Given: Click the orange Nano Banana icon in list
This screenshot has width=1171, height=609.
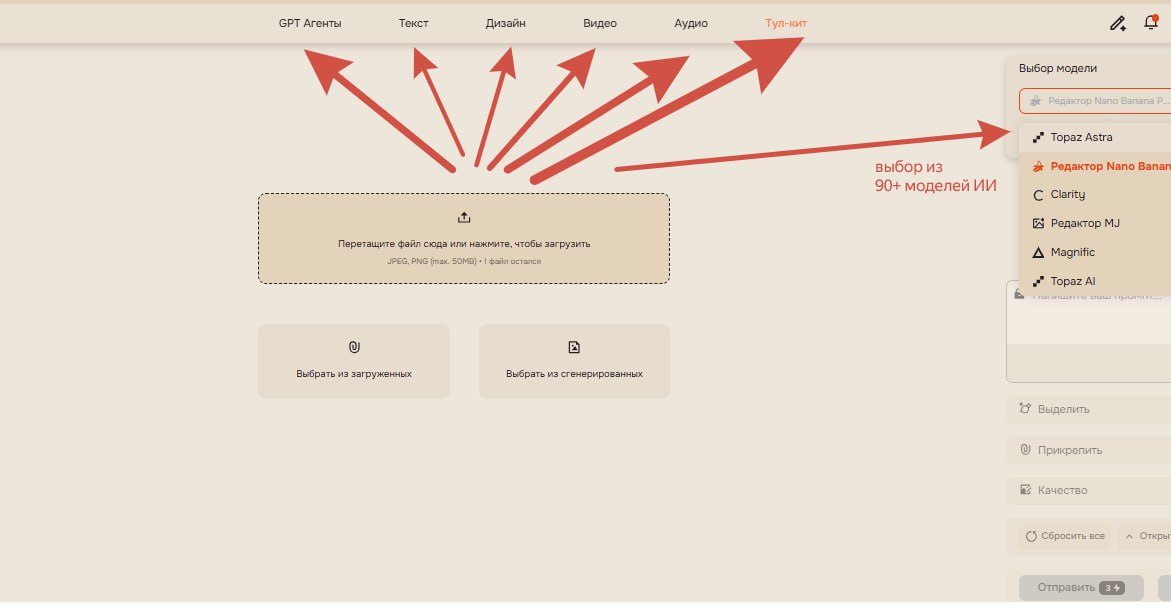Looking at the screenshot, I should coord(1038,167).
